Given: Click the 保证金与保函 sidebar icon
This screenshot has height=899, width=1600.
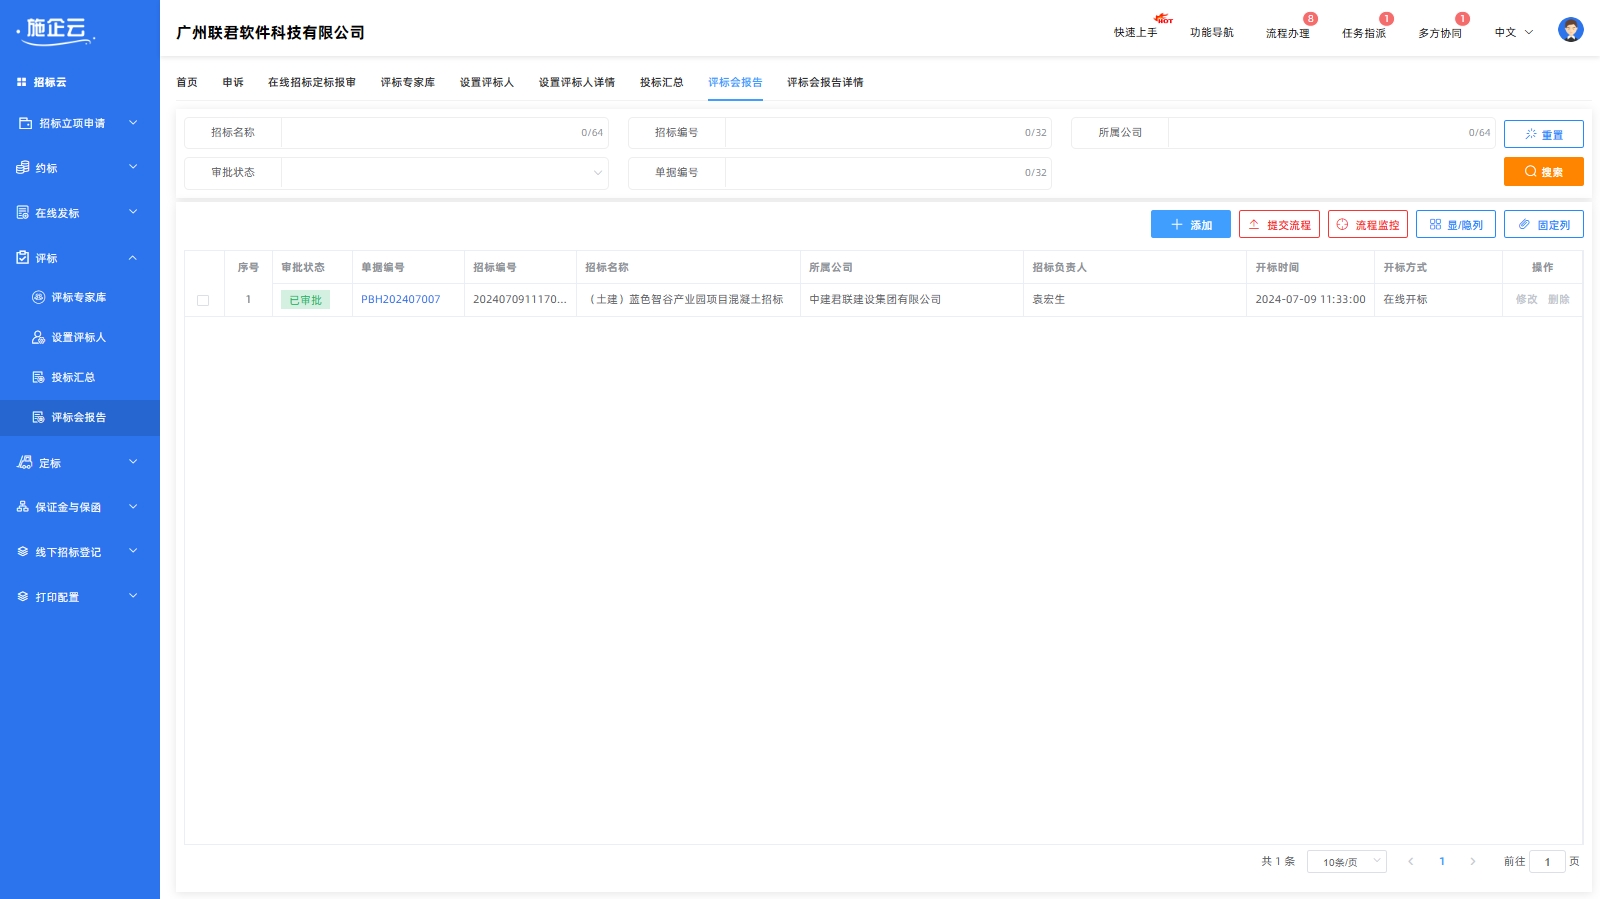Looking at the screenshot, I should tap(22, 507).
